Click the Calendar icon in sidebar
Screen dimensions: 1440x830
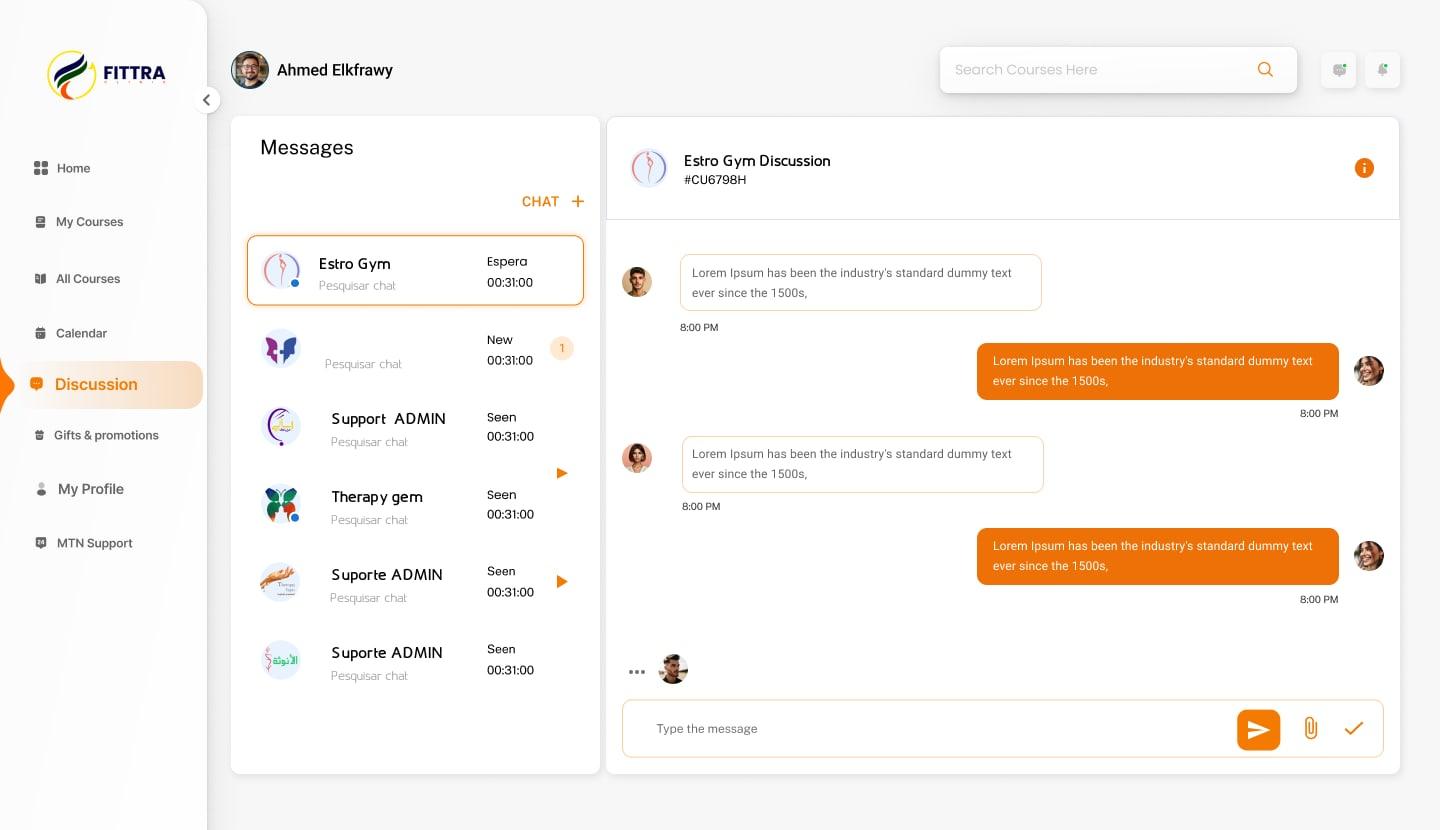(x=40, y=333)
